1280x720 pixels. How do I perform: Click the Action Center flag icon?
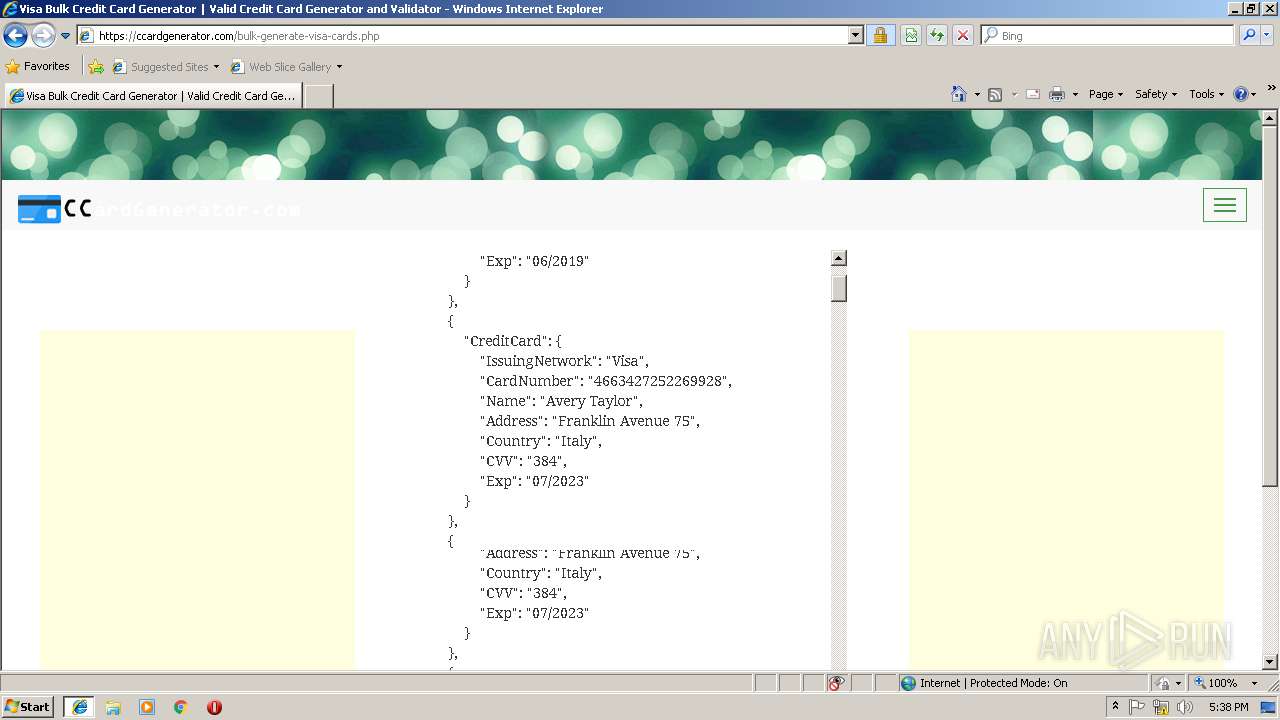pyautogui.click(x=1138, y=707)
